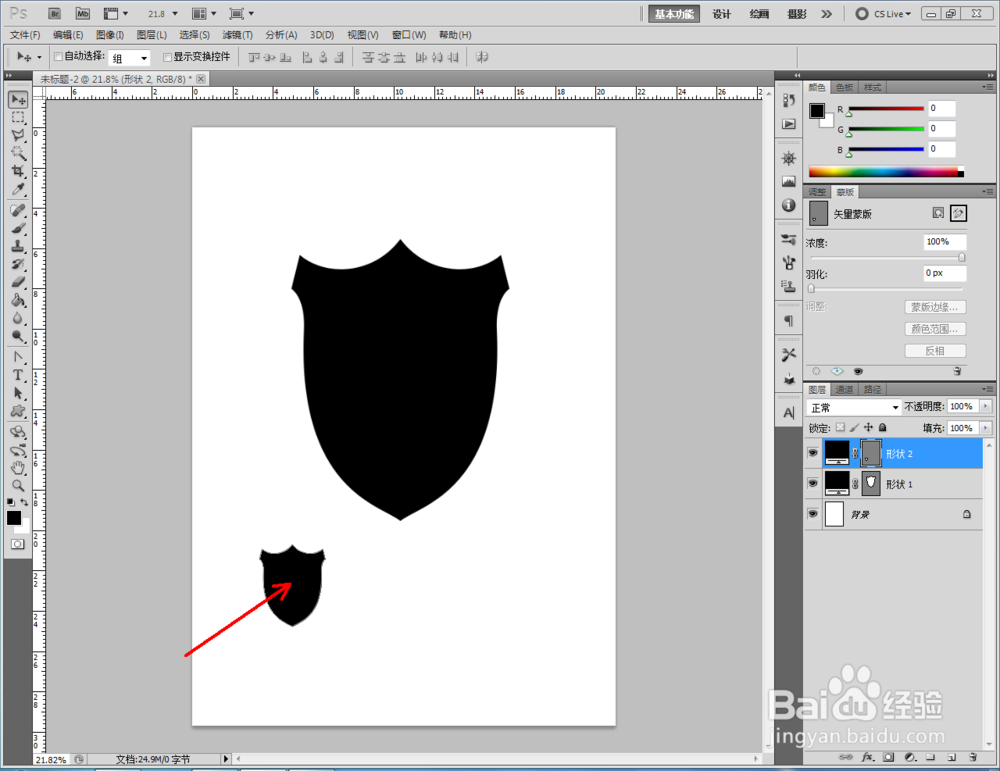Select the Brush tool
The width and height of the screenshot is (1000, 771).
pyautogui.click(x=18, y=228)
